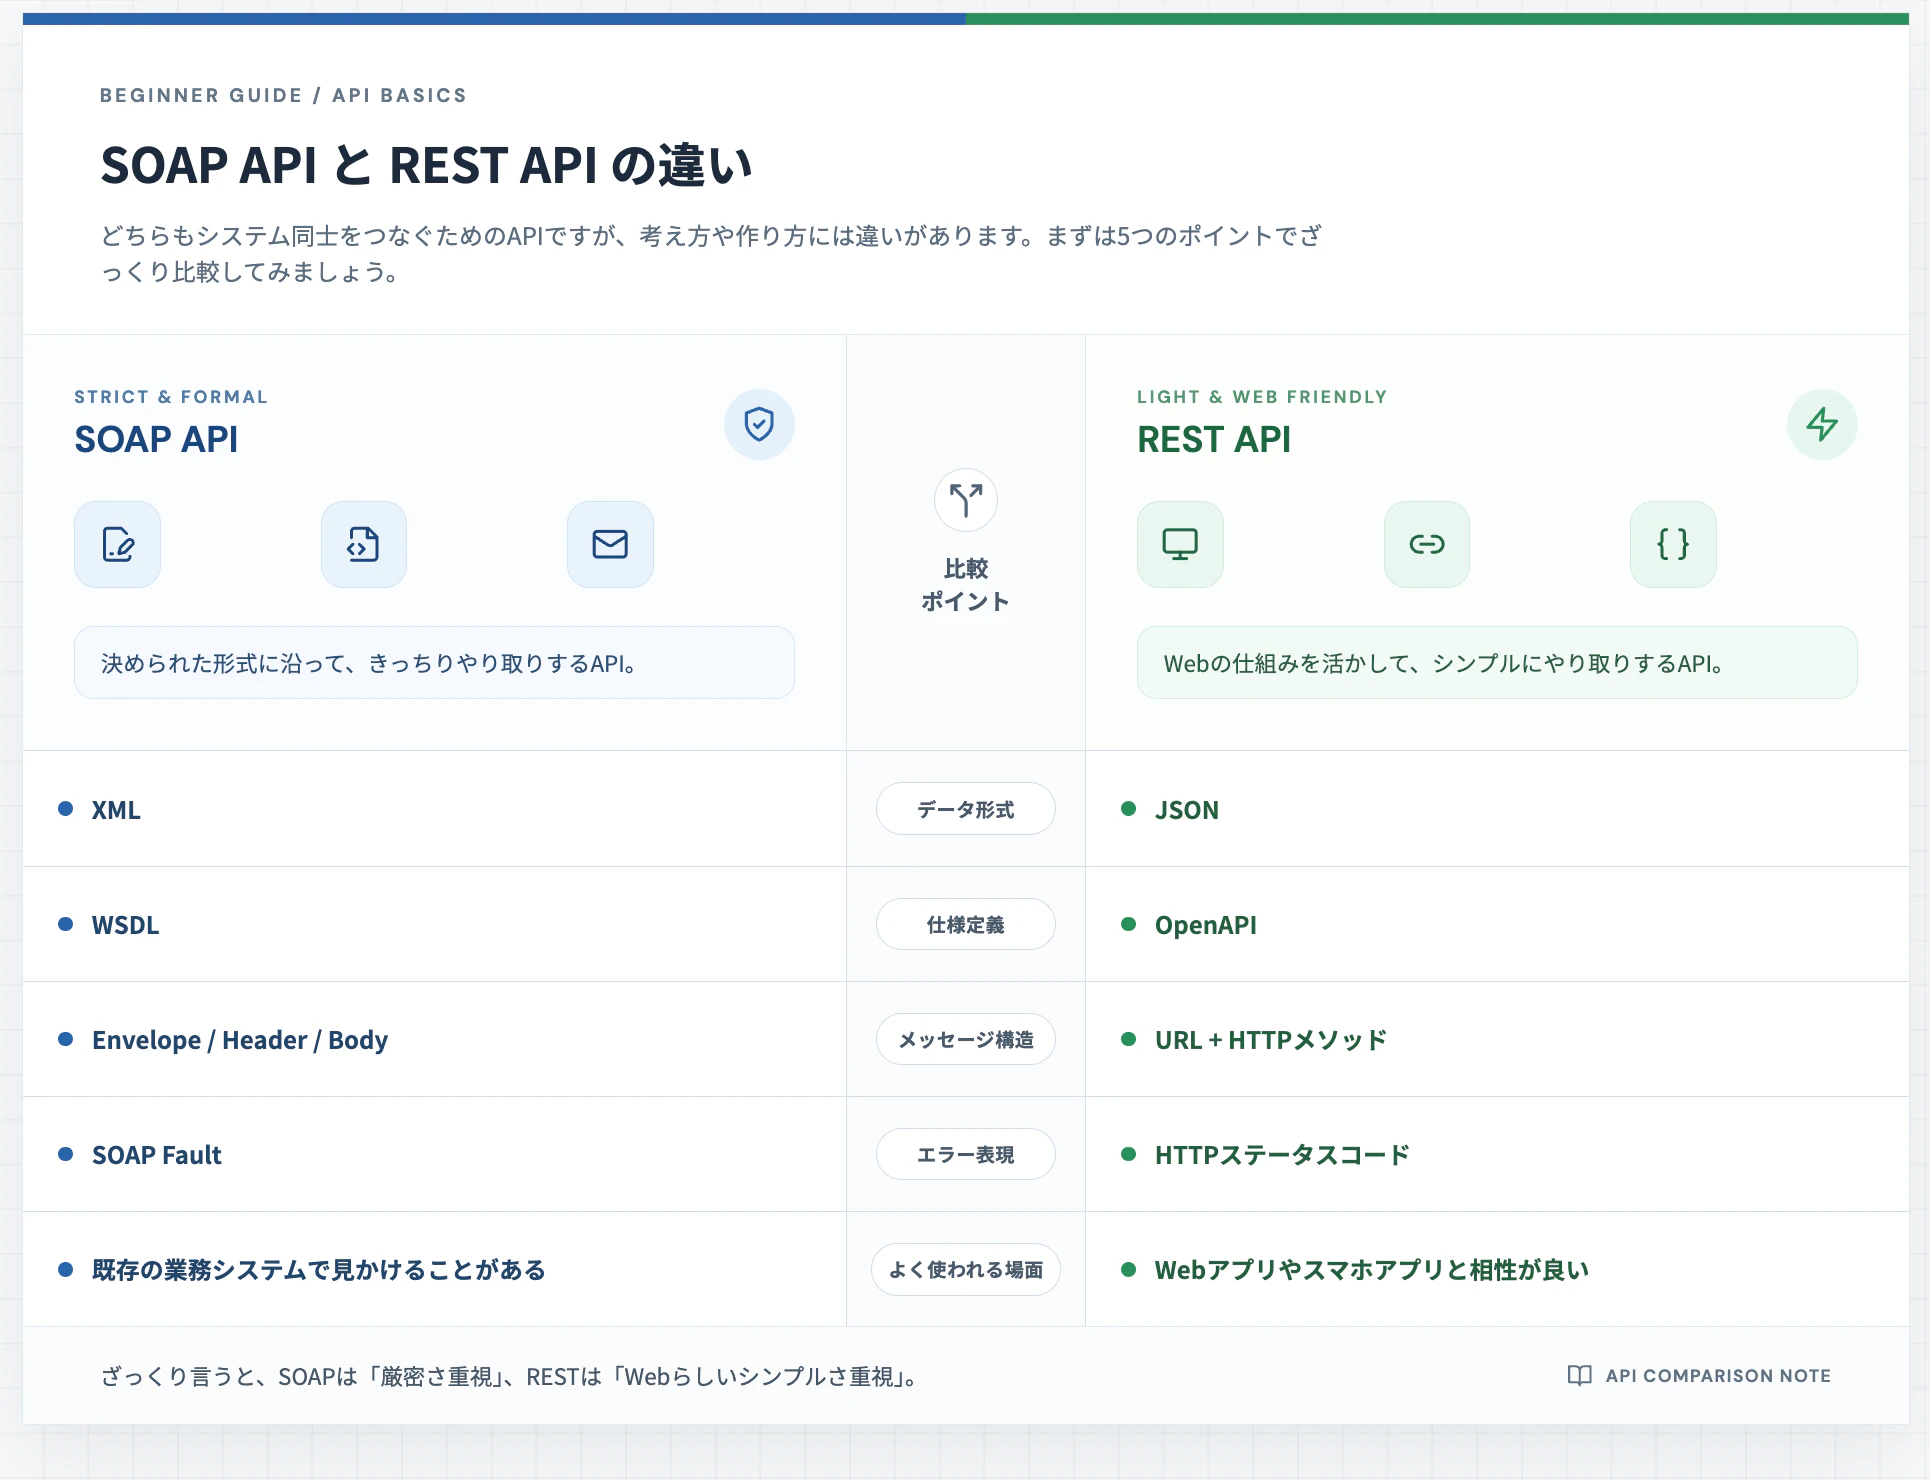Click the REST description box about Webの仕組み
Image resolution: width=1930 pixels, height=1480 pixels.
1497,663
